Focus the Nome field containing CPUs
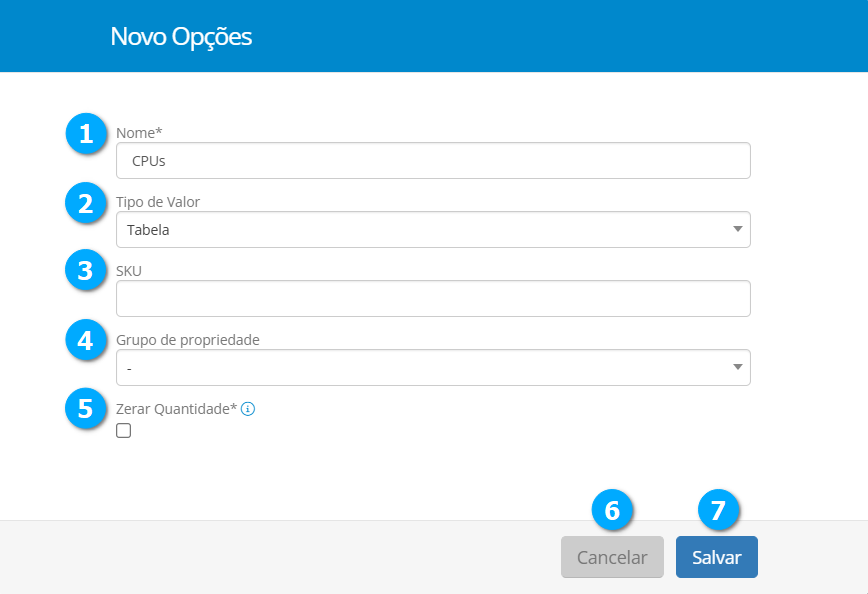Viewport: 868px width, 594px height. [433, 160]
